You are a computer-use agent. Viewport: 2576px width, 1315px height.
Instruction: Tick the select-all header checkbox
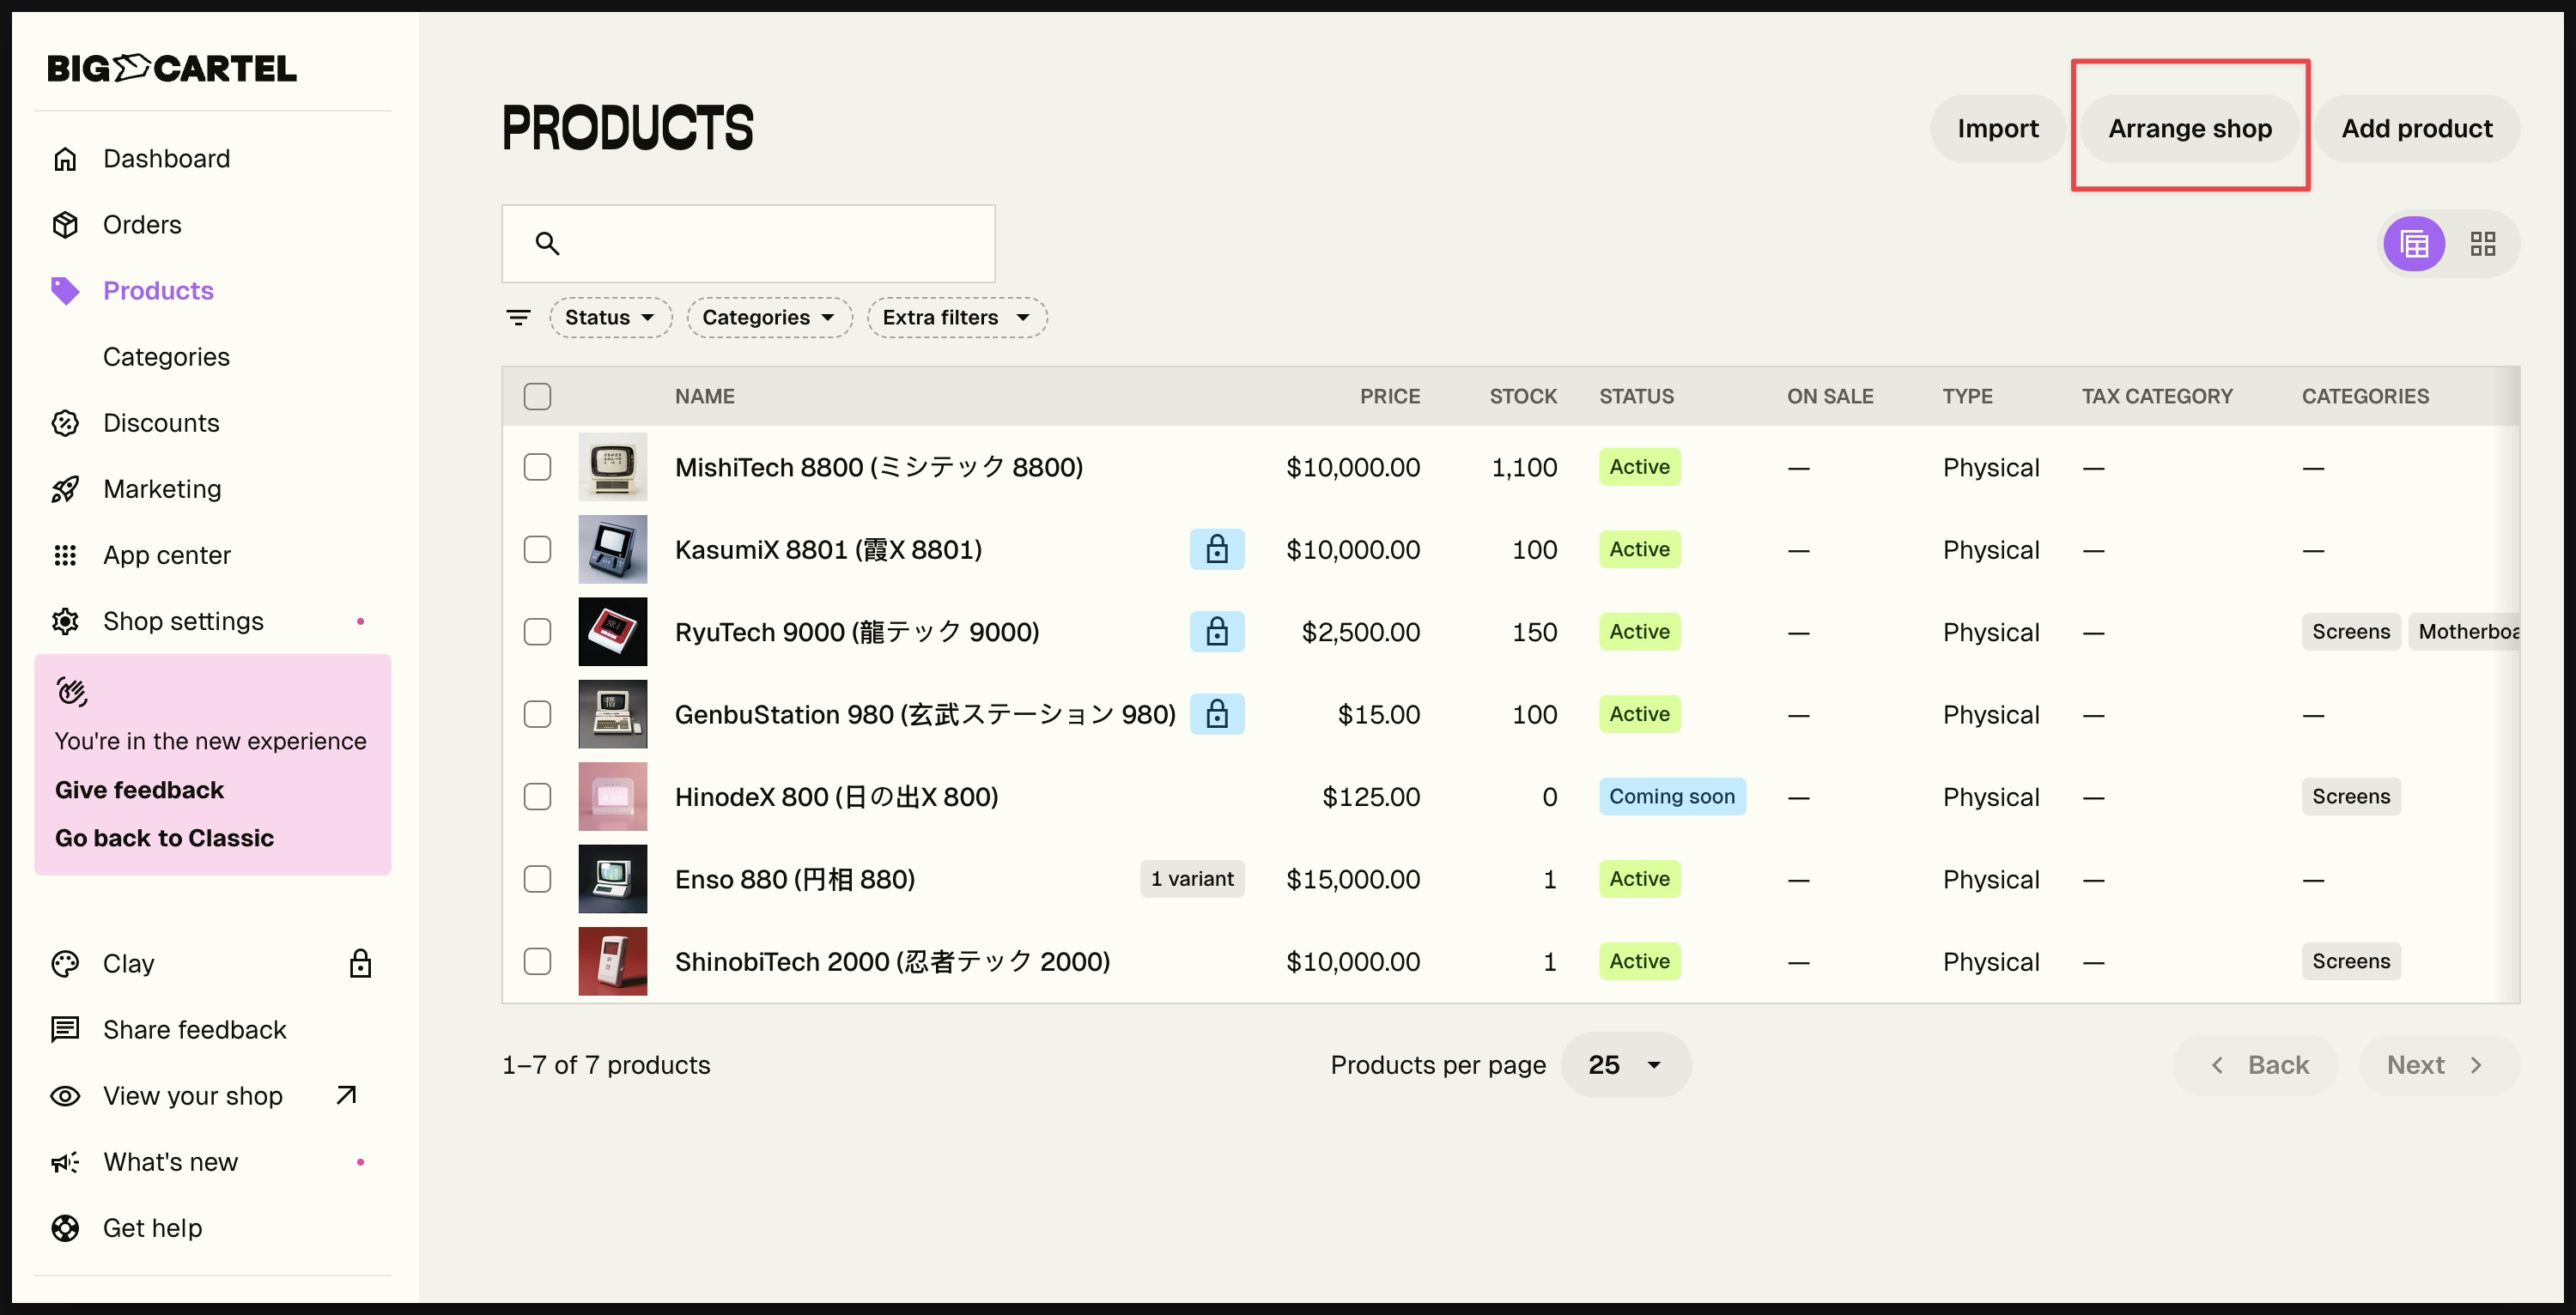click(x=537, y=396)
